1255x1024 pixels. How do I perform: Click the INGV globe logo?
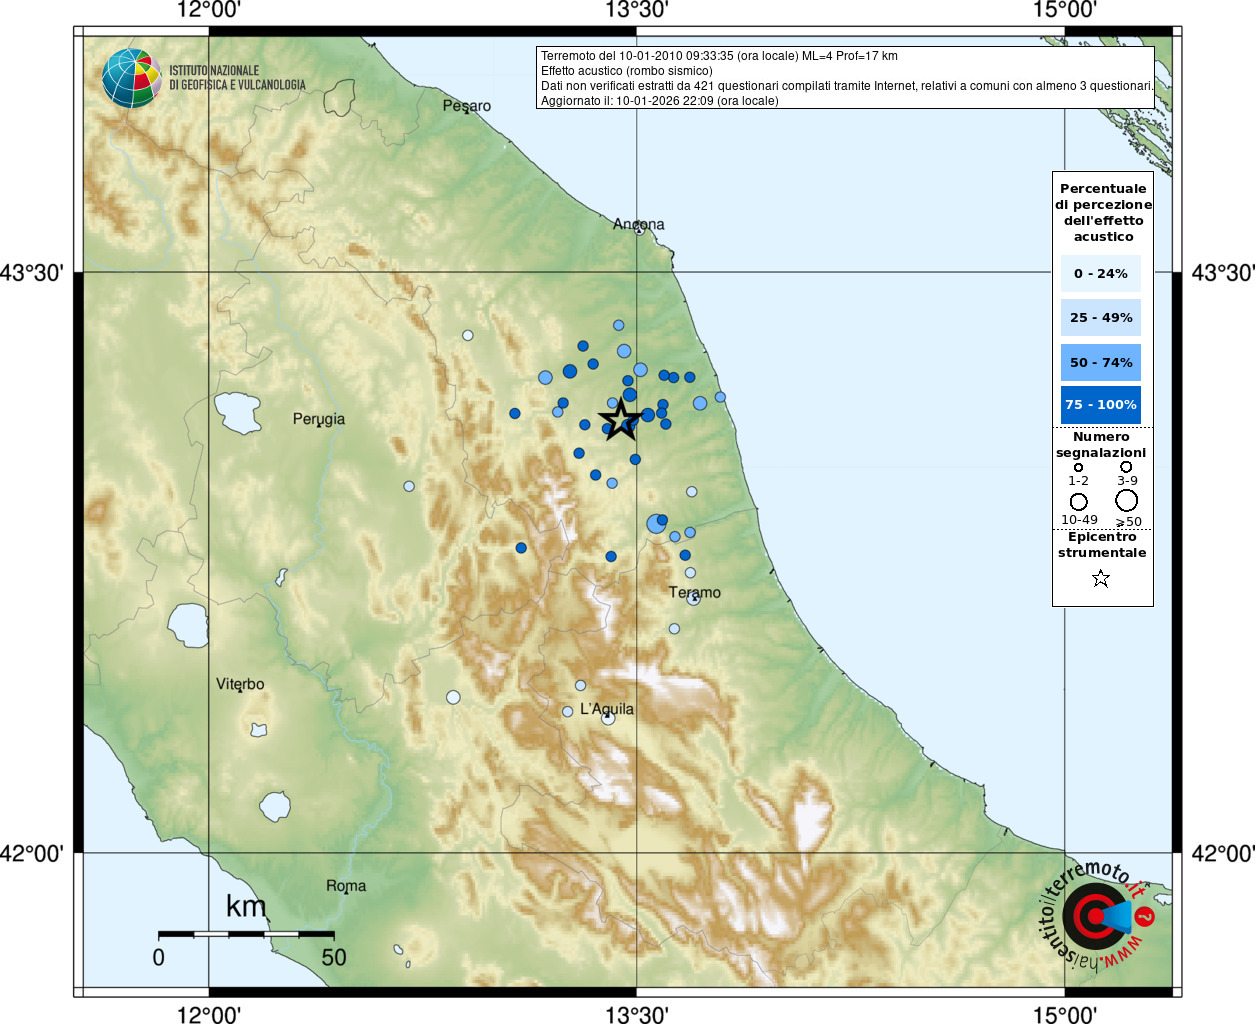(131, 78)
